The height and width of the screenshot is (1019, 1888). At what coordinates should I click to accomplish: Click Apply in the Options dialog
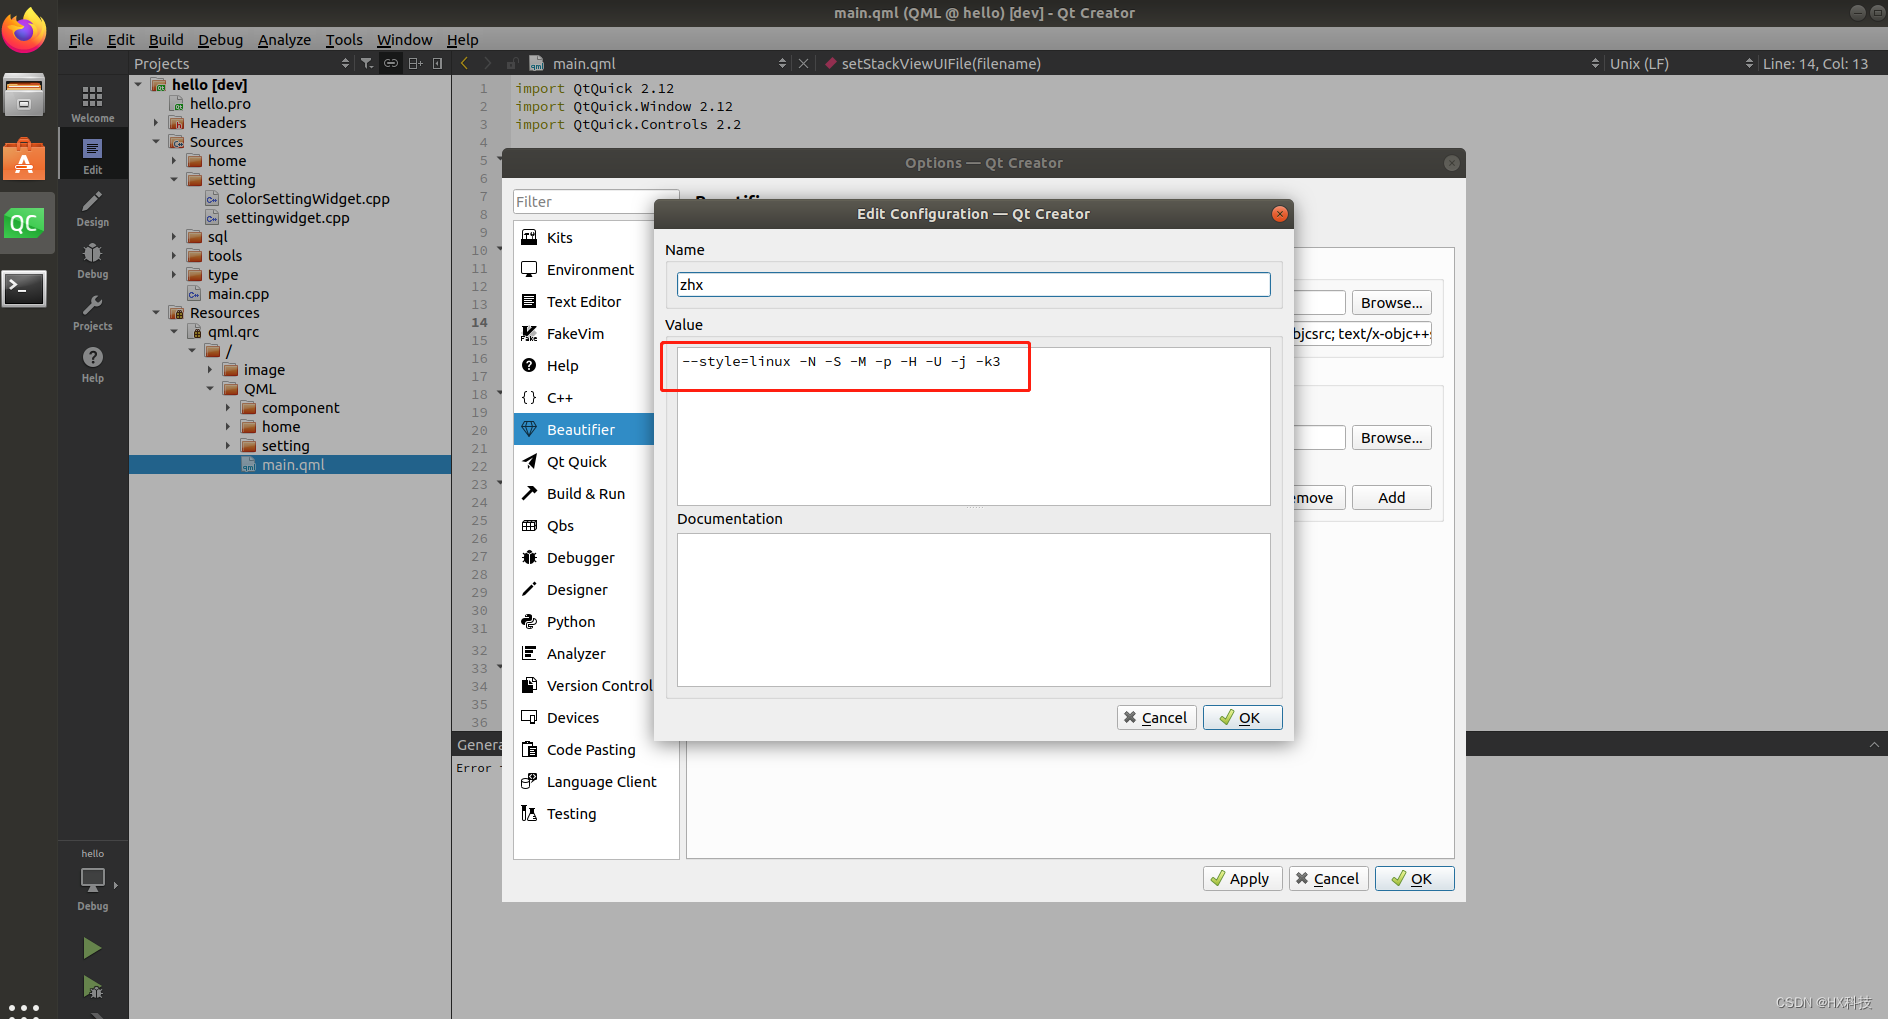(x=1242, y=879)
